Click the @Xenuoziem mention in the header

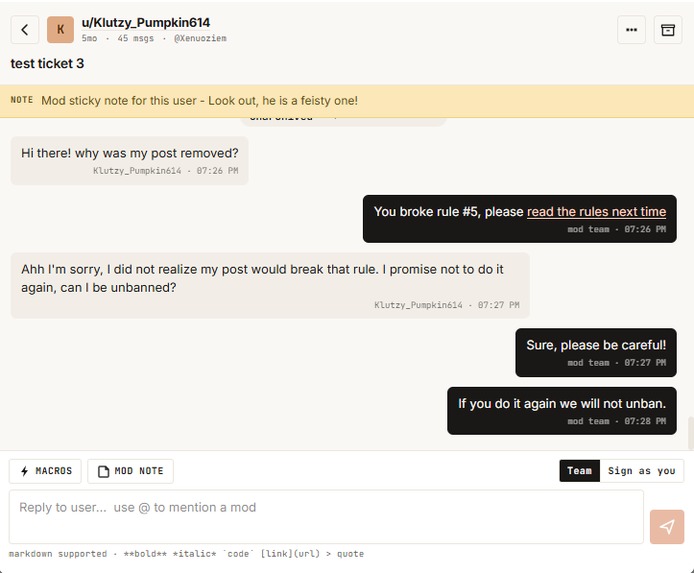pyautogui.click(x=200, y=38)
